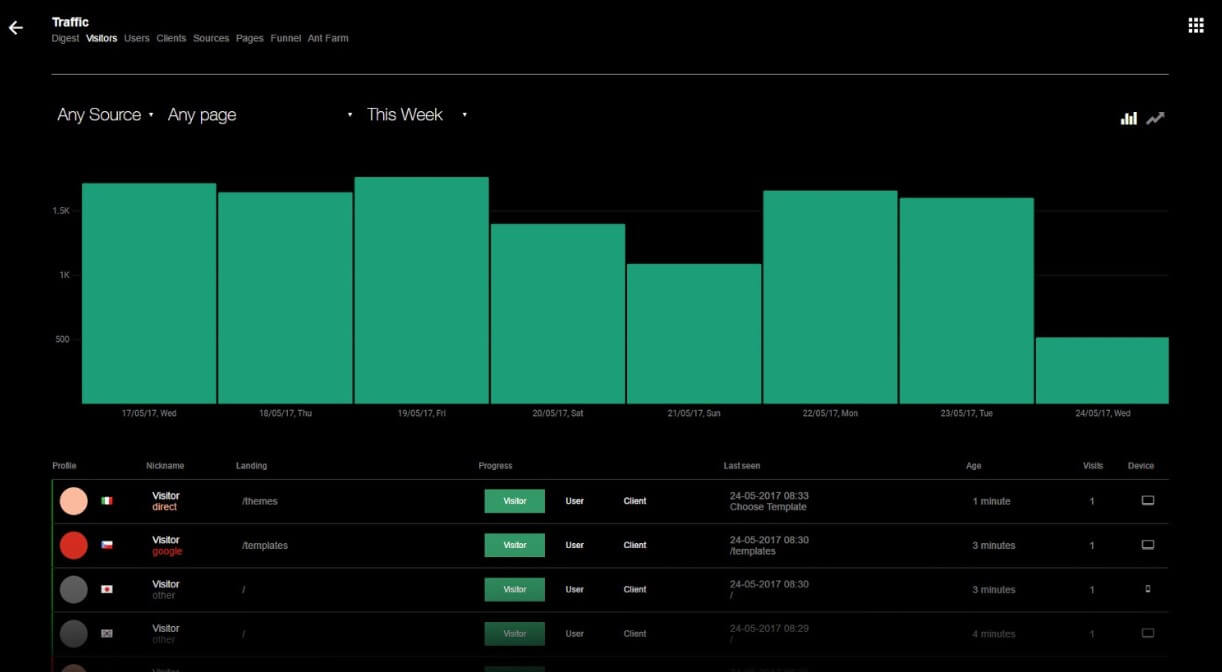Click desktop device icon in first visitor row

pyautogui.click(x=1147, y=501)
